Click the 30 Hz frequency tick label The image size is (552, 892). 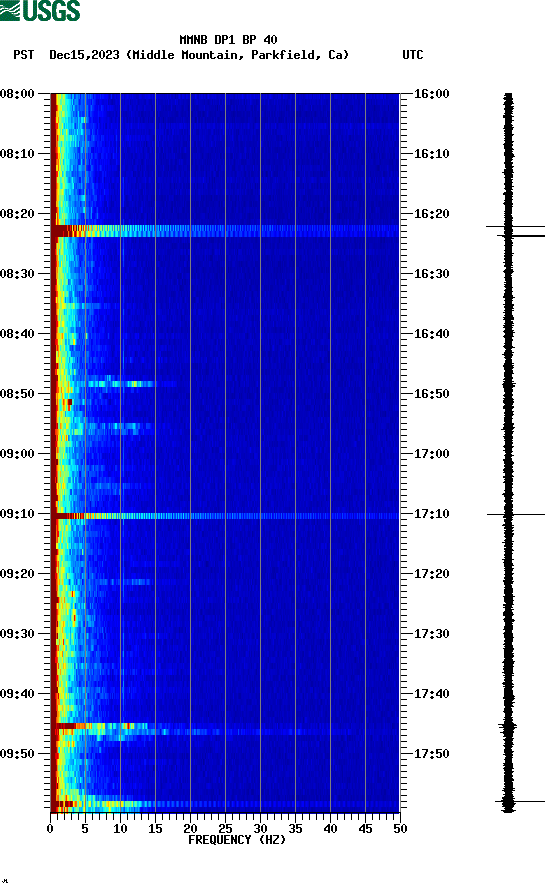(260, 829)
